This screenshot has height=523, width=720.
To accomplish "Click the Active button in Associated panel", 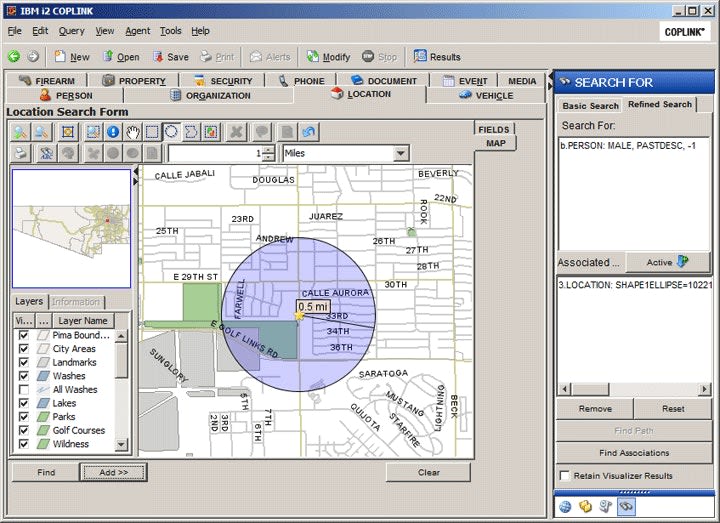I will pos(669,262).
